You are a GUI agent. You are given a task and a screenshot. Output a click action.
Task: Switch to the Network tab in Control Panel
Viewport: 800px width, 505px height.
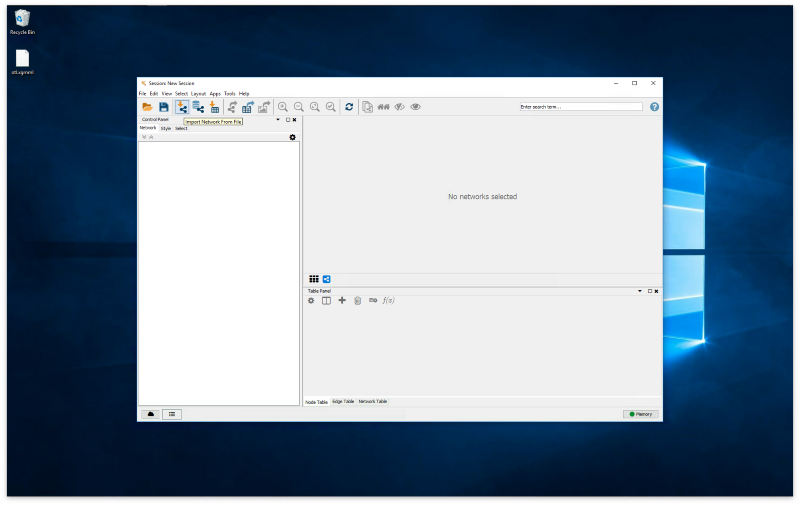(148, 128)
